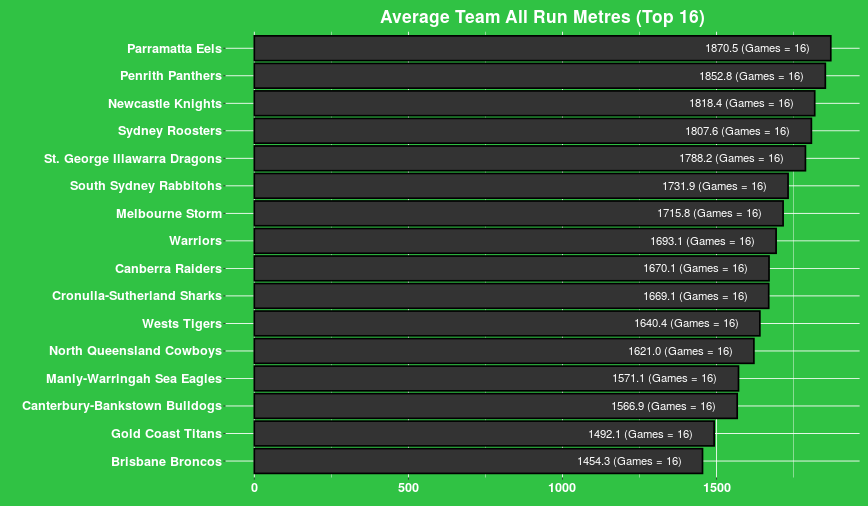Select the Cronulla-Sutherland Sharks bar
The height and width of the screenshot is (506, 868).
(512, 296)
